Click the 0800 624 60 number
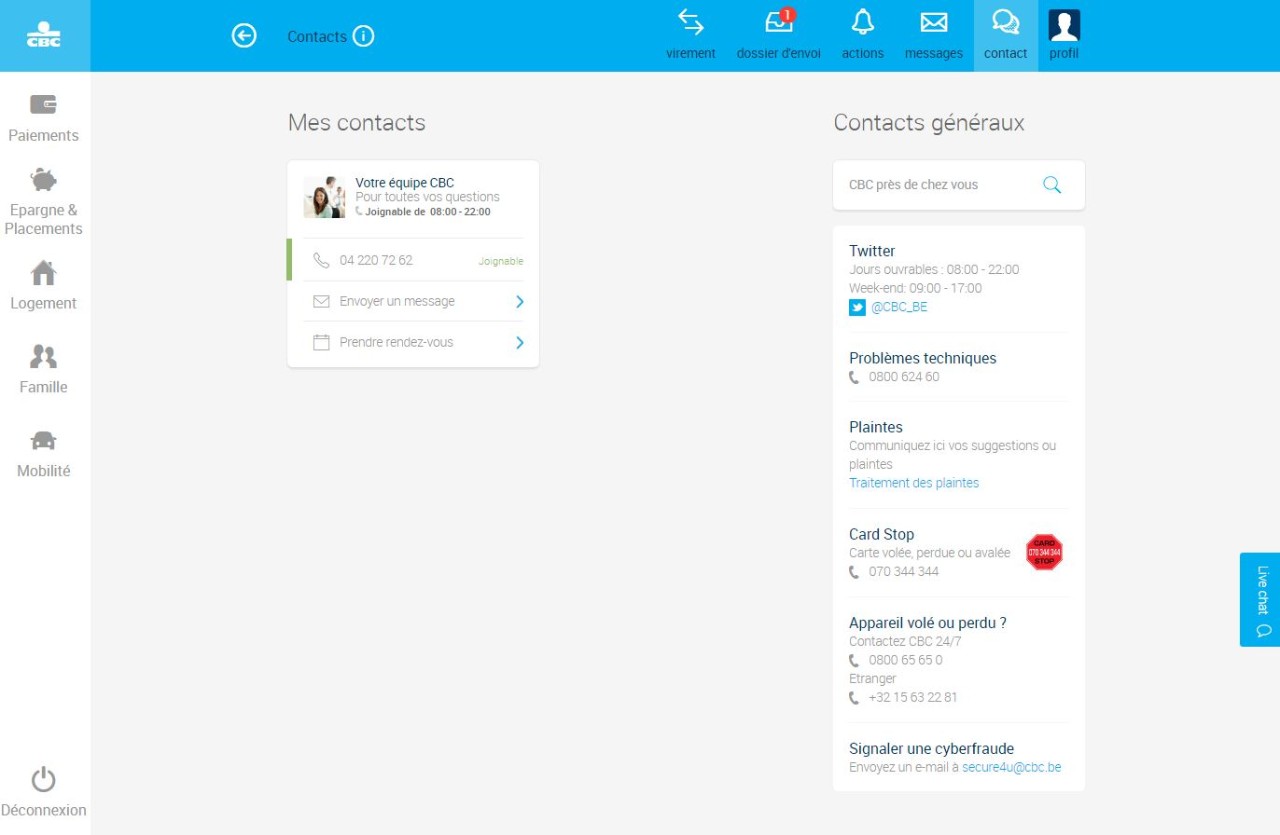Screen dimensions: 1280x835 pos(904,377)
